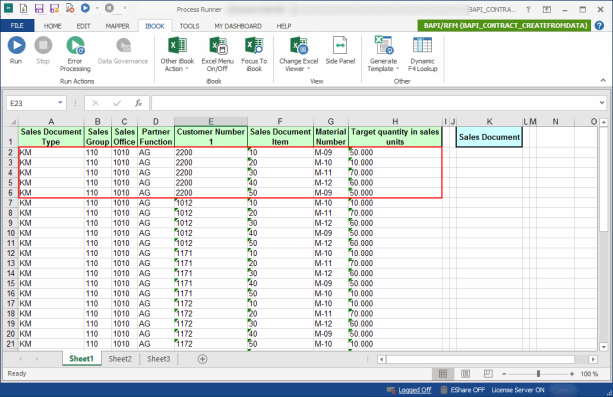Expand the Other iBook Action dropdown
Screen dimensions: 613x397
point(177,54)
